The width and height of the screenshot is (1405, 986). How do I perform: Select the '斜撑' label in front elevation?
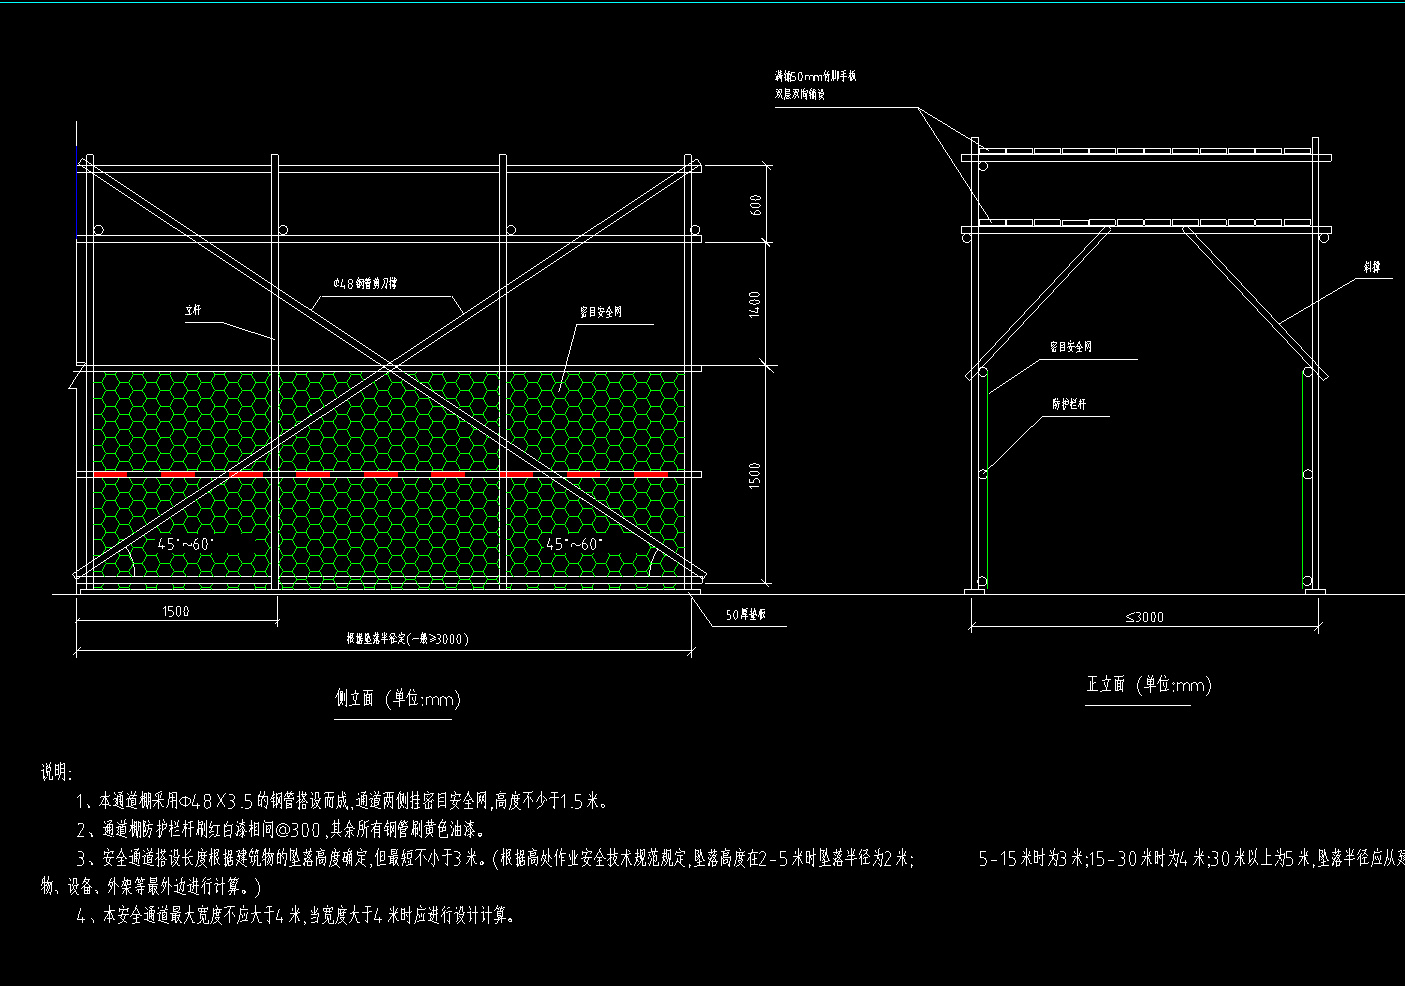[1372, 268]
